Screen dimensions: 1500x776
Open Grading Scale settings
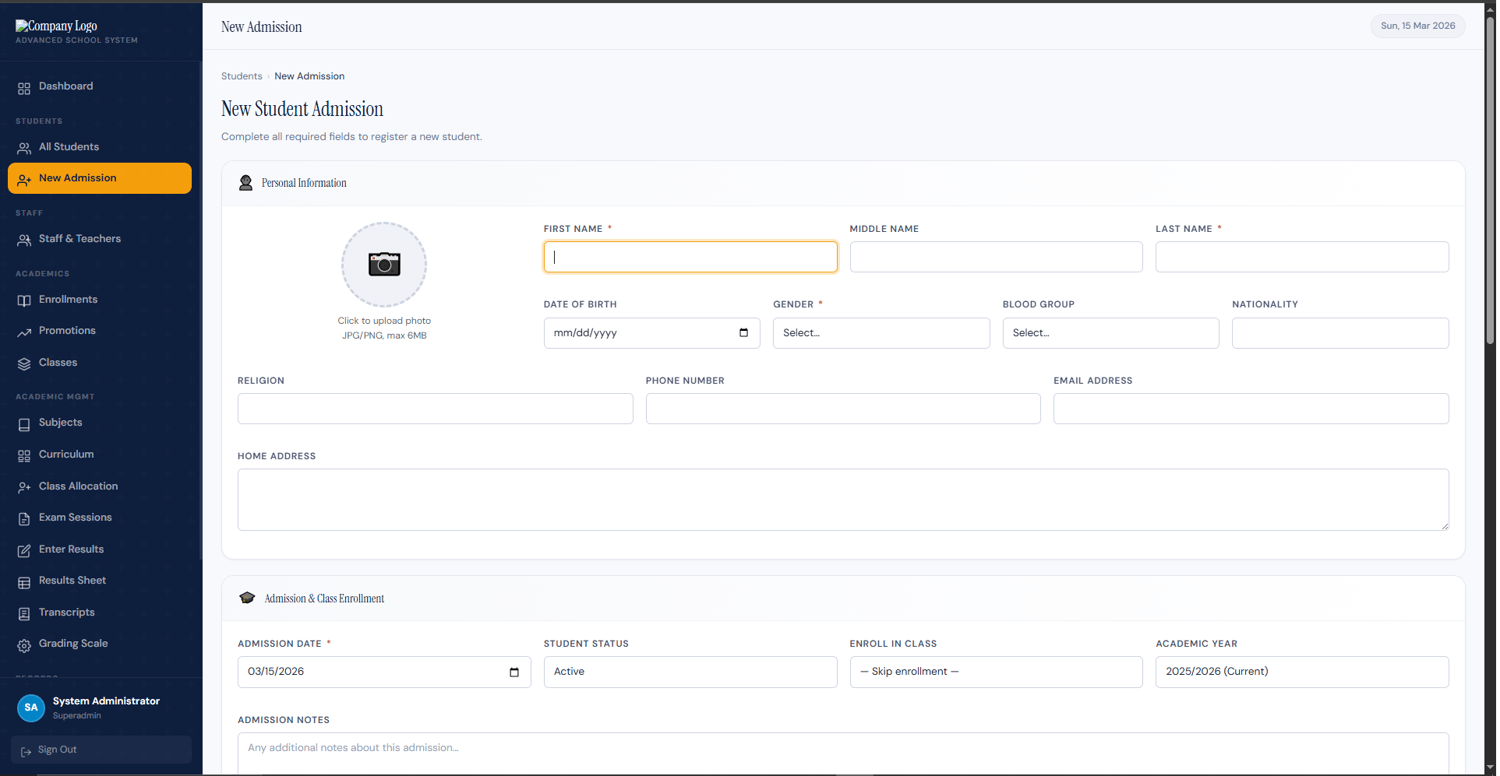[100, 644]
